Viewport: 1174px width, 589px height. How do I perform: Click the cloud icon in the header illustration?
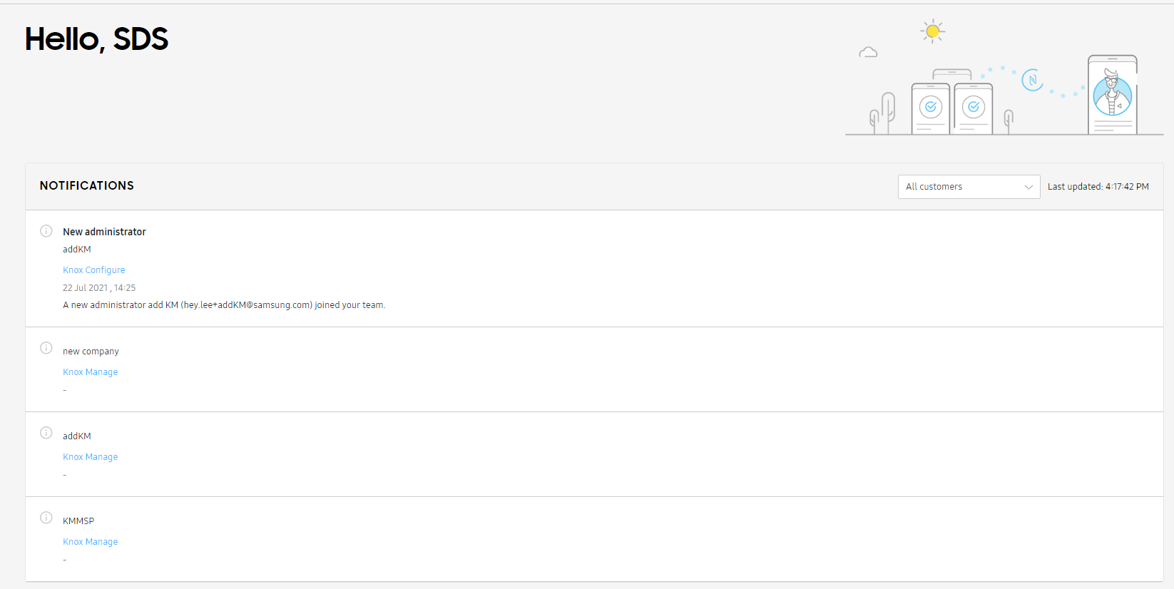point(868,52)
